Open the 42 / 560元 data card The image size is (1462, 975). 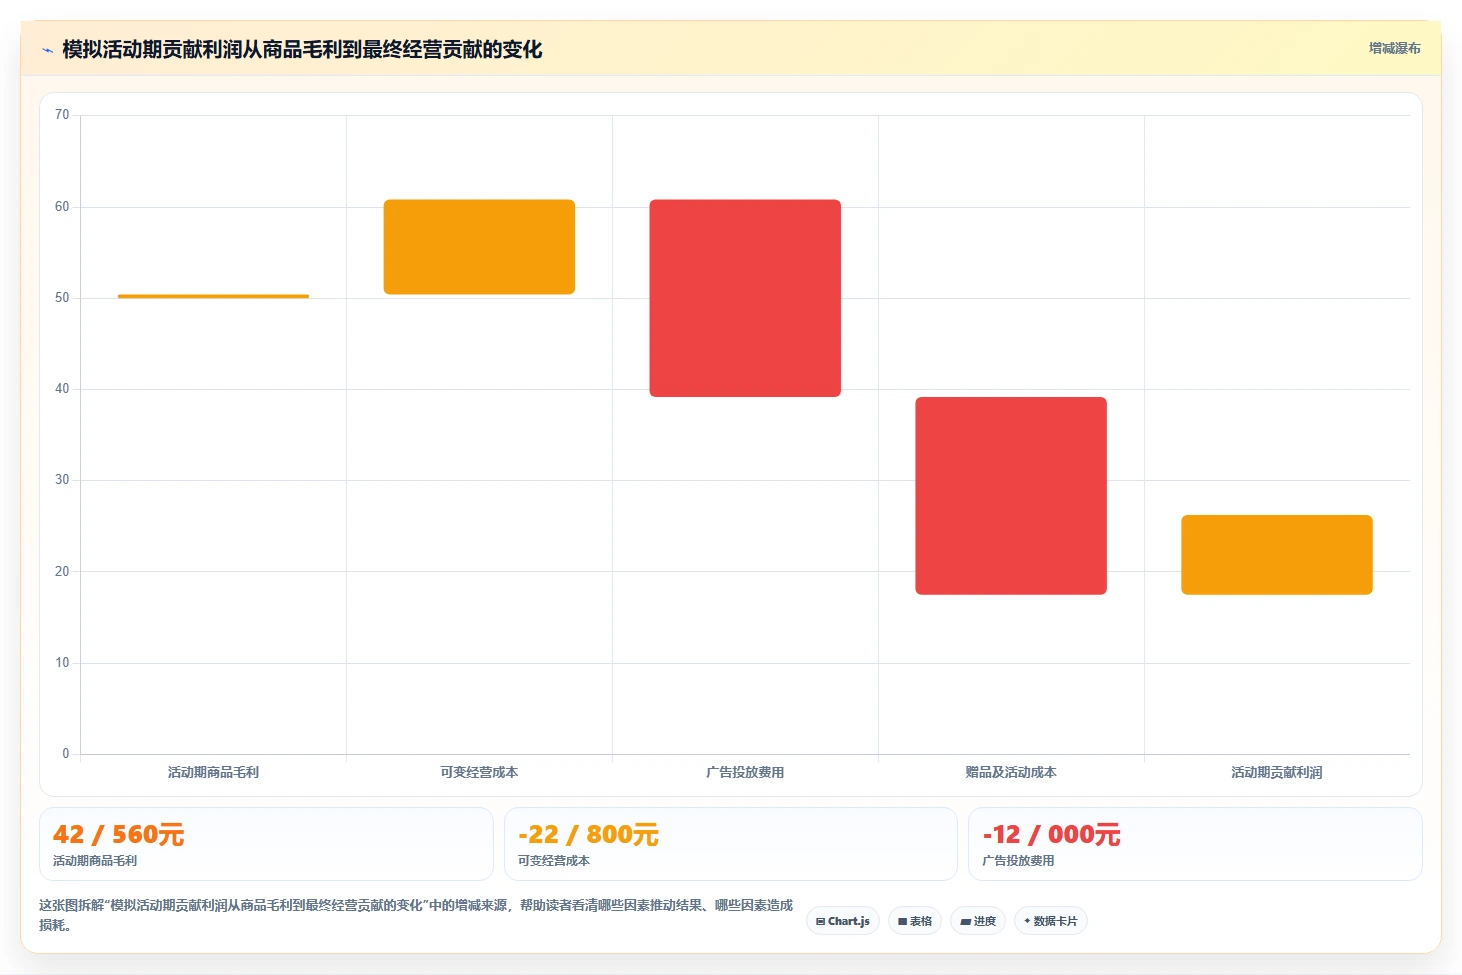point(266,844)
